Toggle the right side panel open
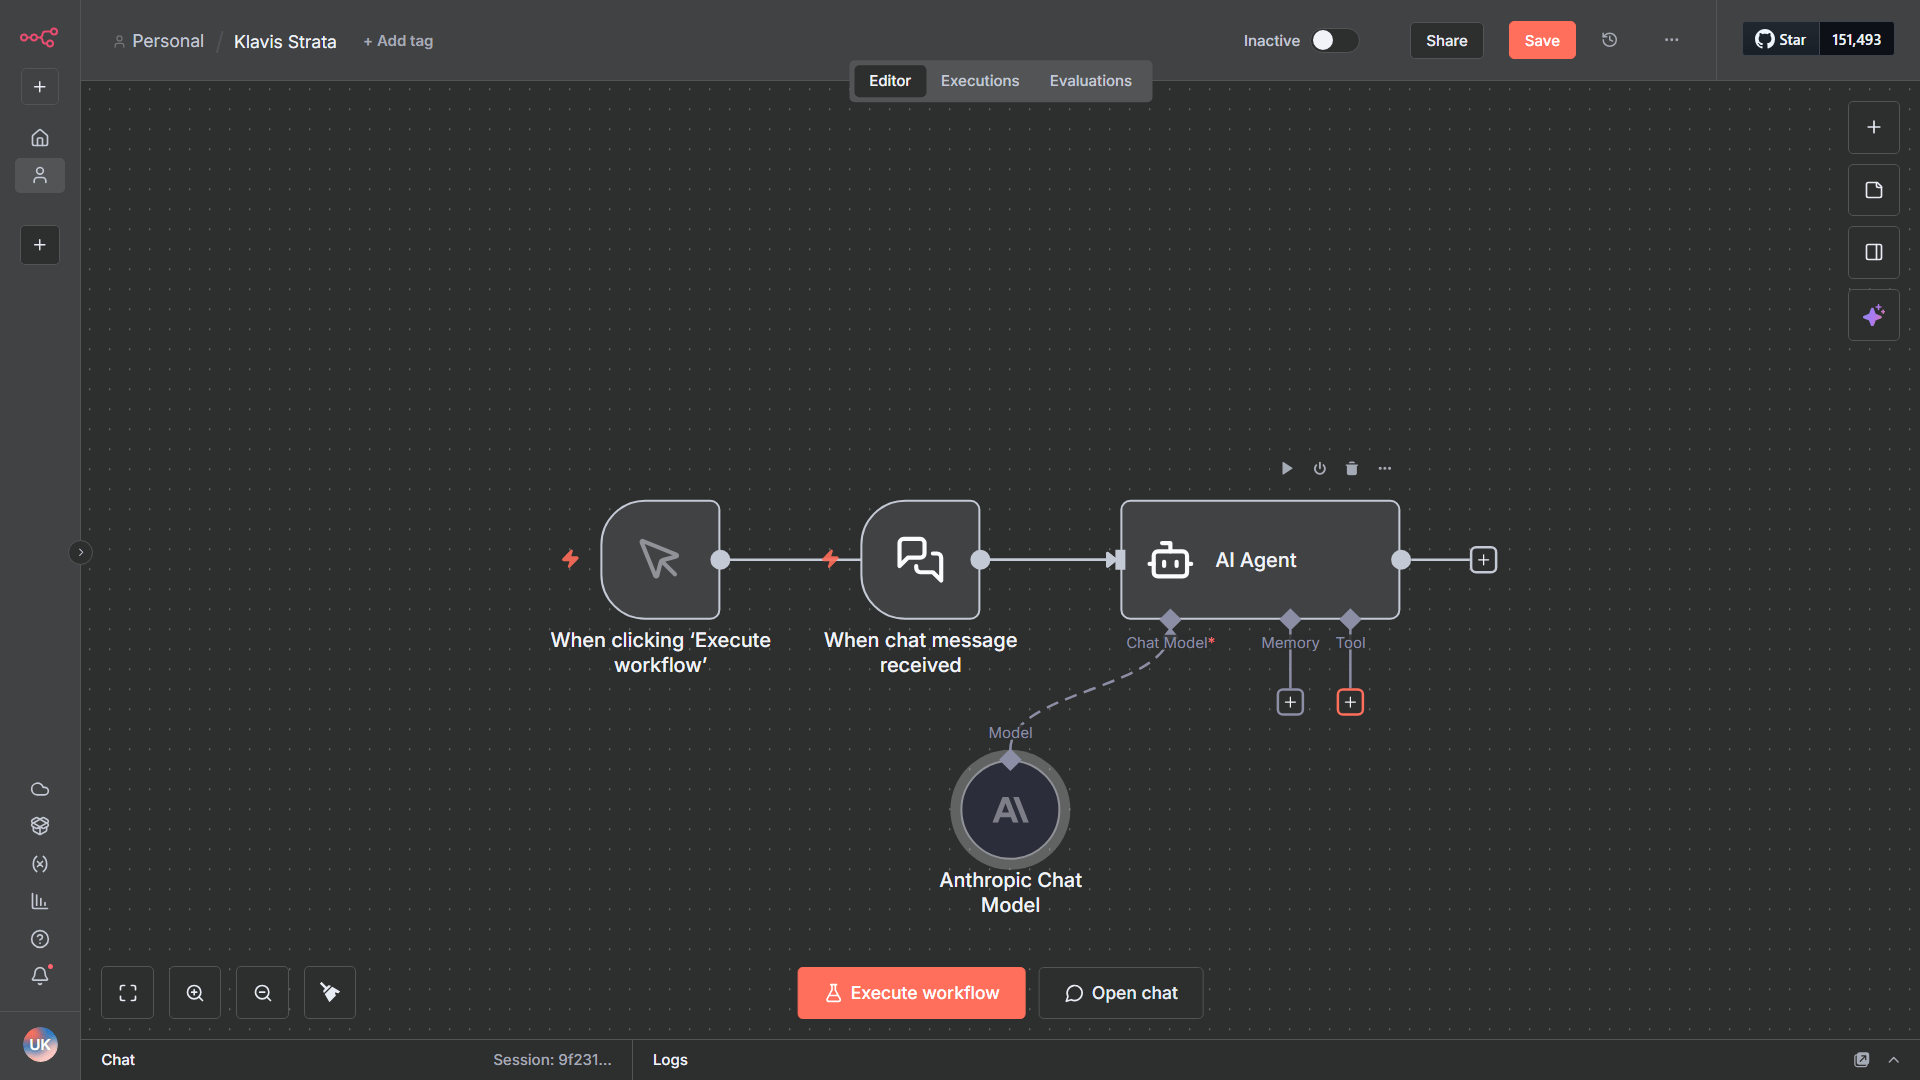The image size is (1920, 1080). click(x=1874, y=252)
